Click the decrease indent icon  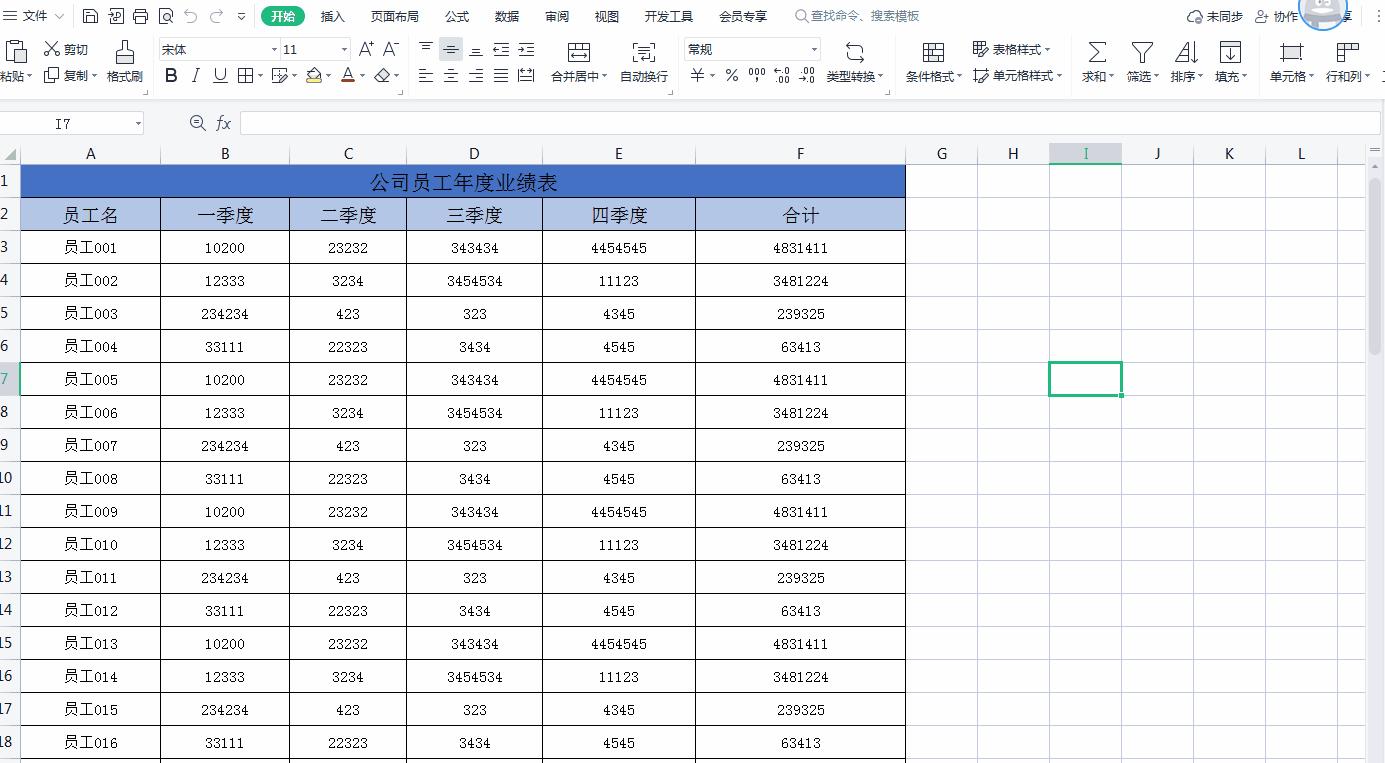[501, 49]
